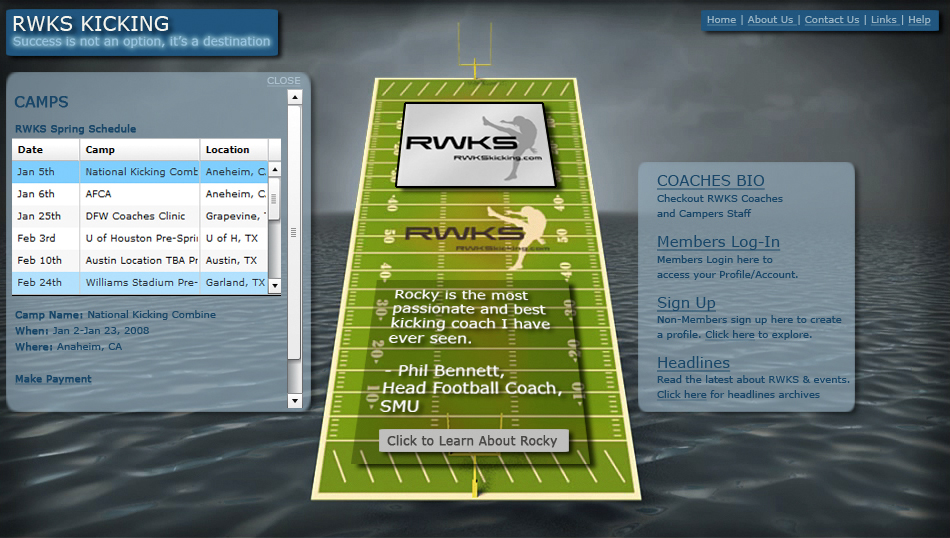Image resolution: width=950 pixels, height=538 pixels.
Task: Select the U of Houston Pre-Spring cell
Action: pyautogui.click(x=139, y=238)
